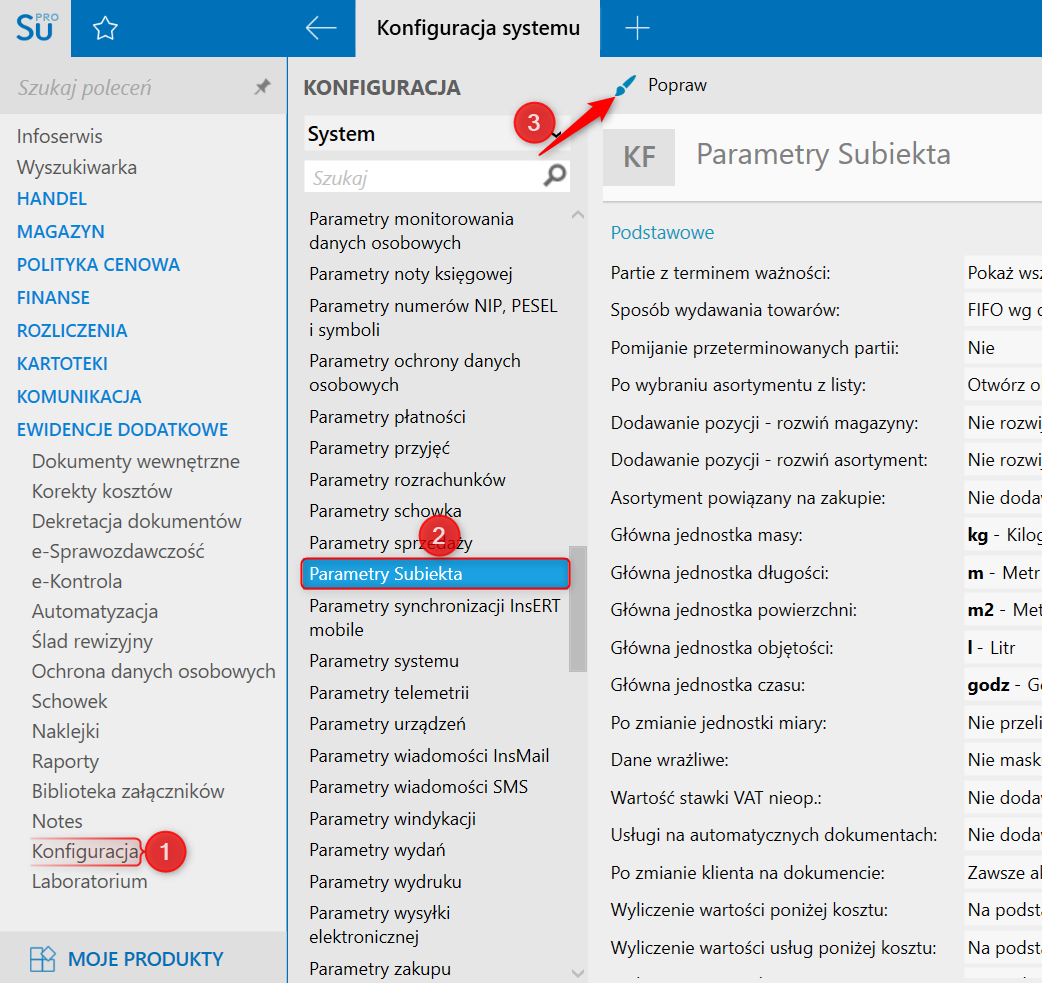Viewport: 1042px width, 983px height.
Task: Click the Szukaj configuration search field
Action: tap(420, 178)
